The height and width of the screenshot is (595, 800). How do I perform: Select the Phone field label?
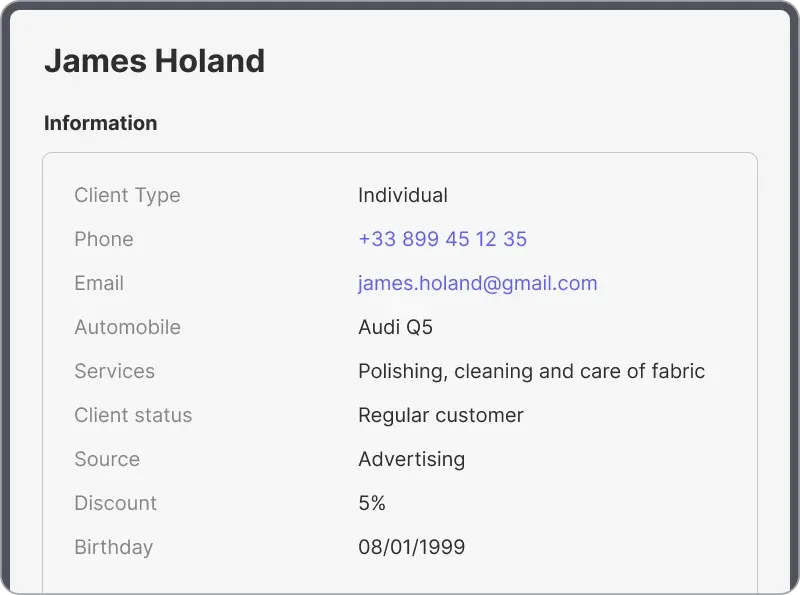click(x=103, y=239)
